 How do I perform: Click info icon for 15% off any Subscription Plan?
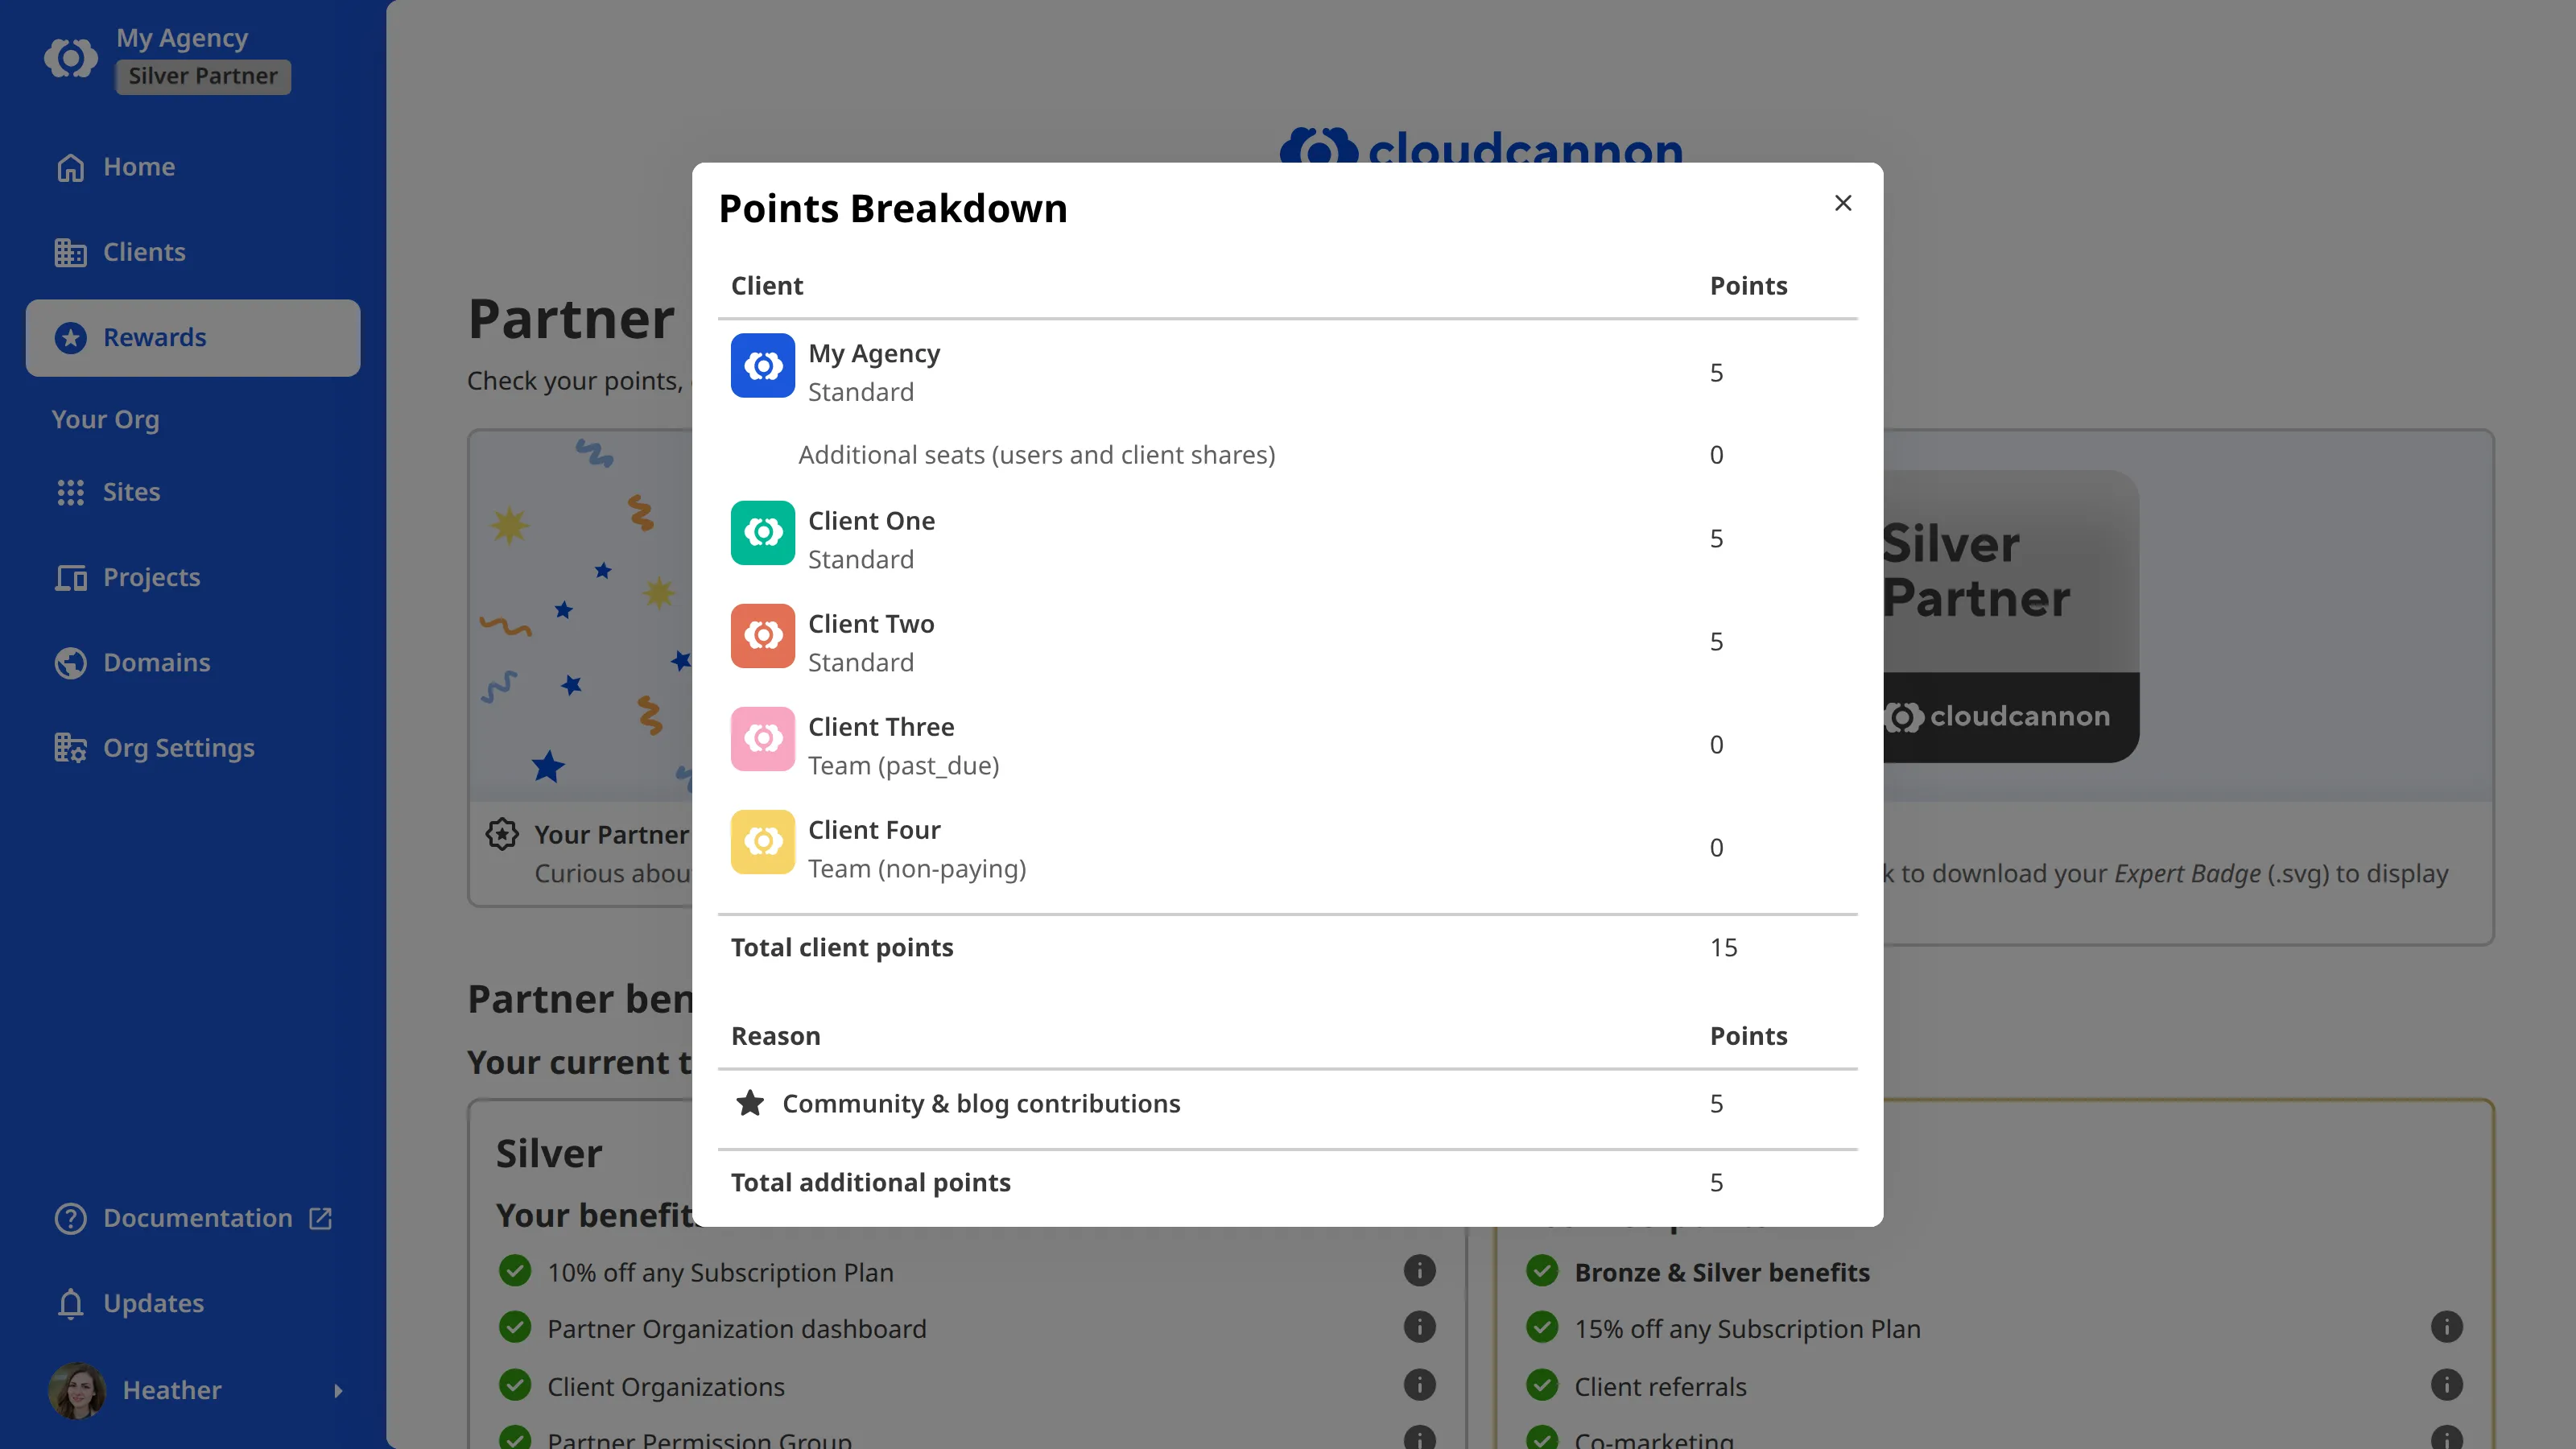click(x=2446, y=1327)
